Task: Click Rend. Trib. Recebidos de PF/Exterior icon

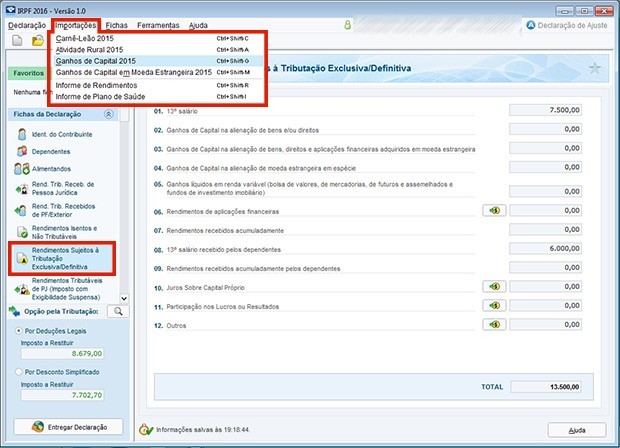Action: (x=21, y=210)
